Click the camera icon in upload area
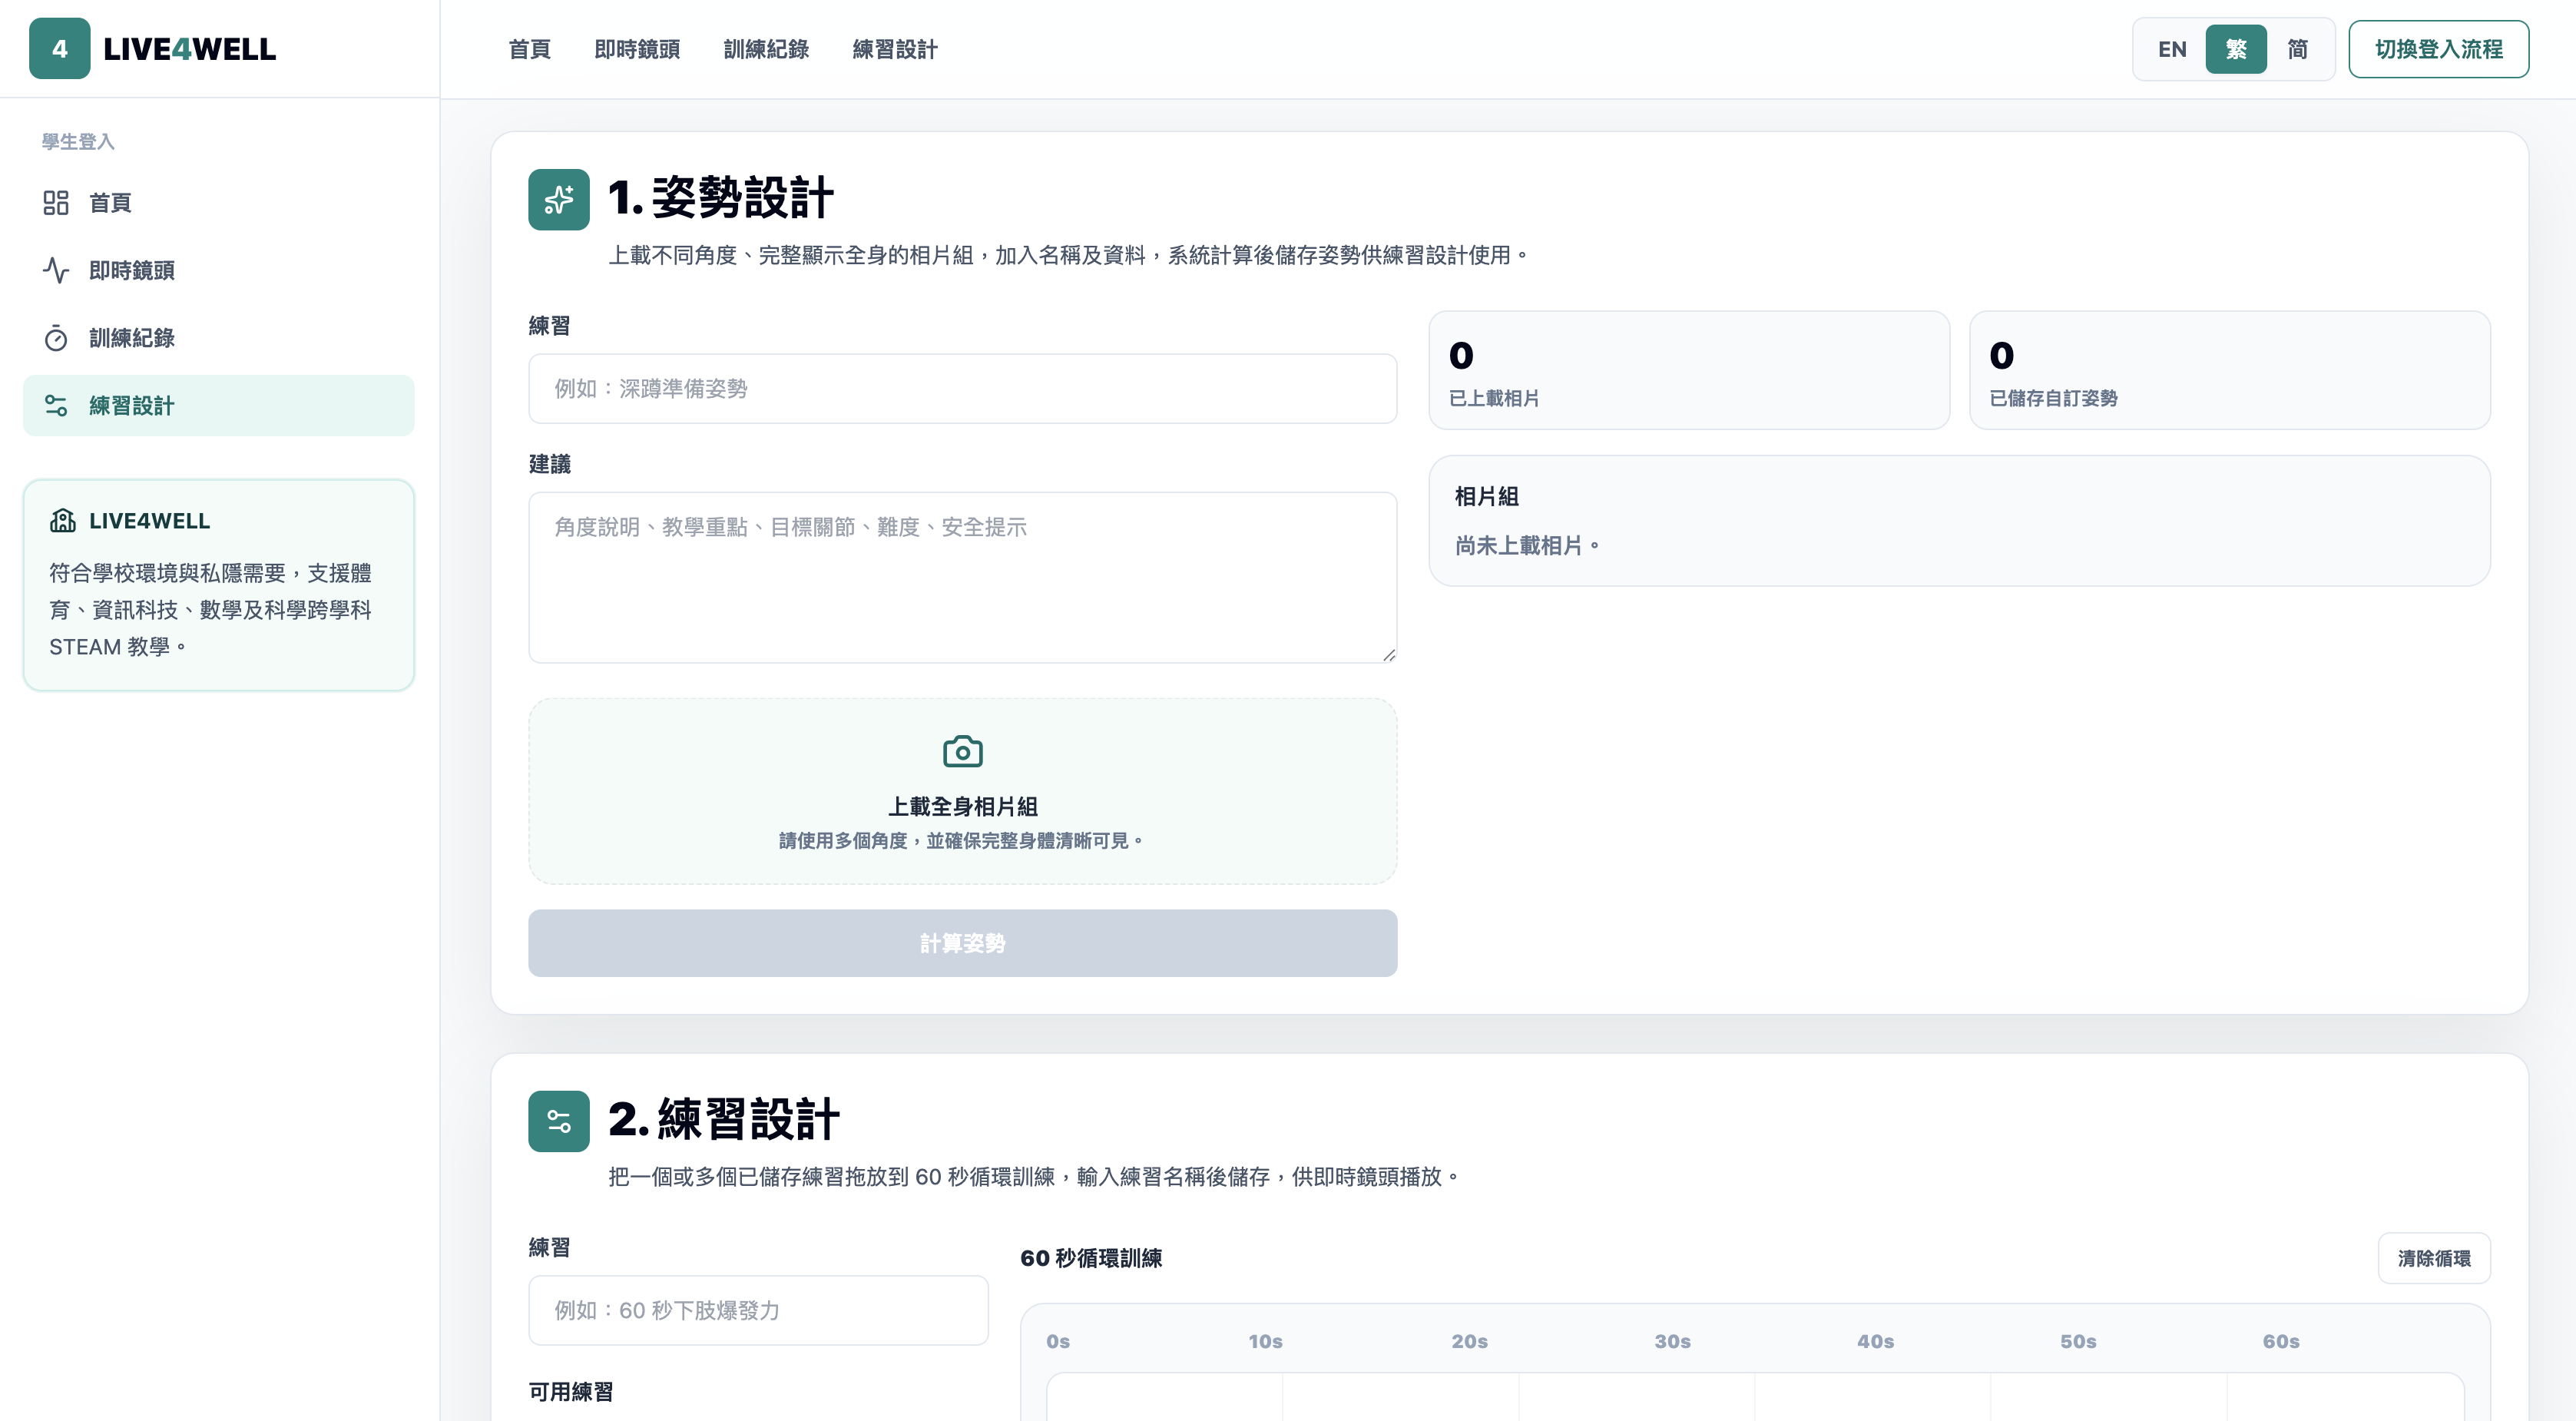Viewport: 2576px width, 1421px height. pos(963,752)
